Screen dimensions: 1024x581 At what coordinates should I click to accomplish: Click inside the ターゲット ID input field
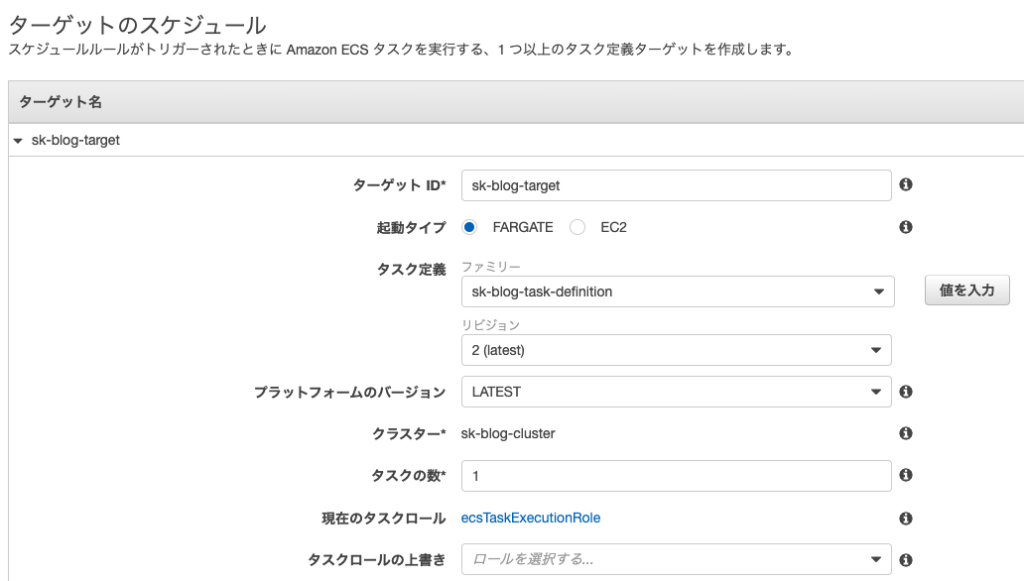coord(670,185)
